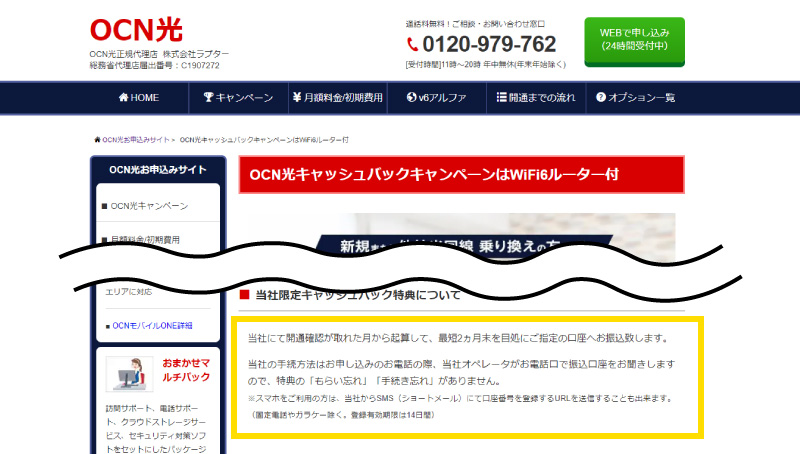Click the green WEBで申し込み button

[x=634, y=42]
